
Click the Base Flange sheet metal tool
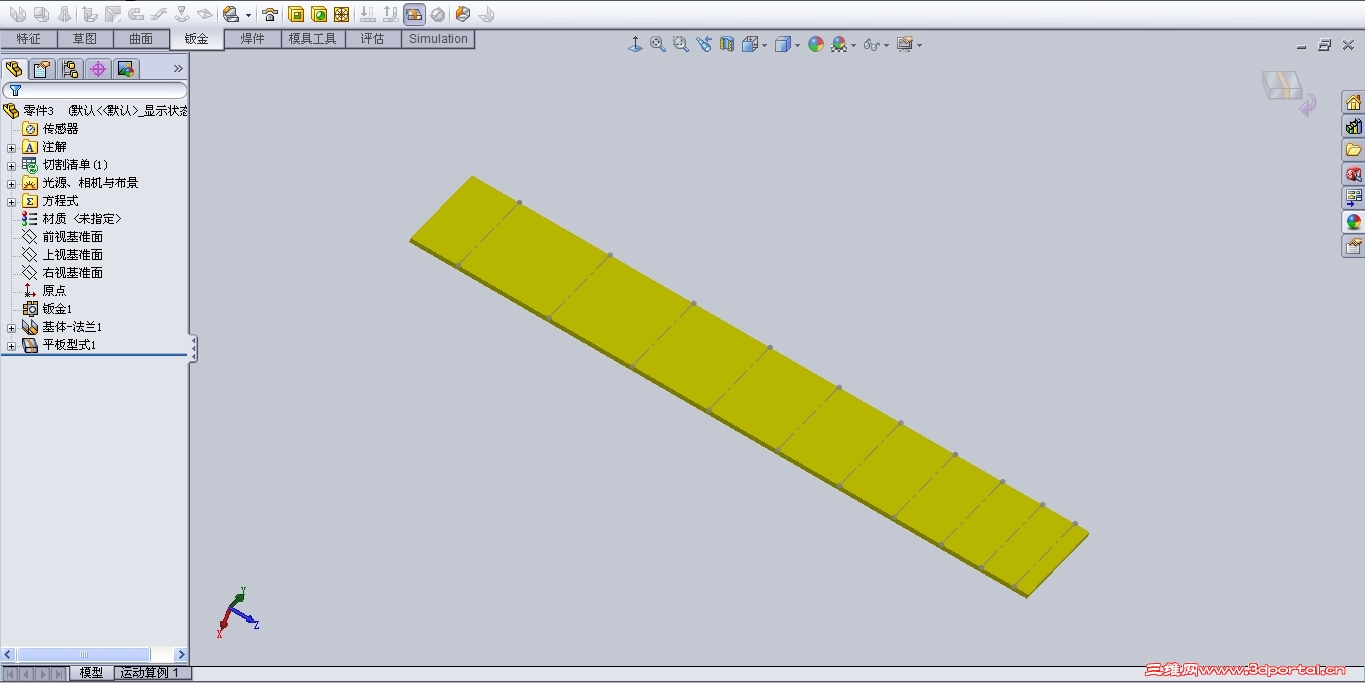[17, 14]
